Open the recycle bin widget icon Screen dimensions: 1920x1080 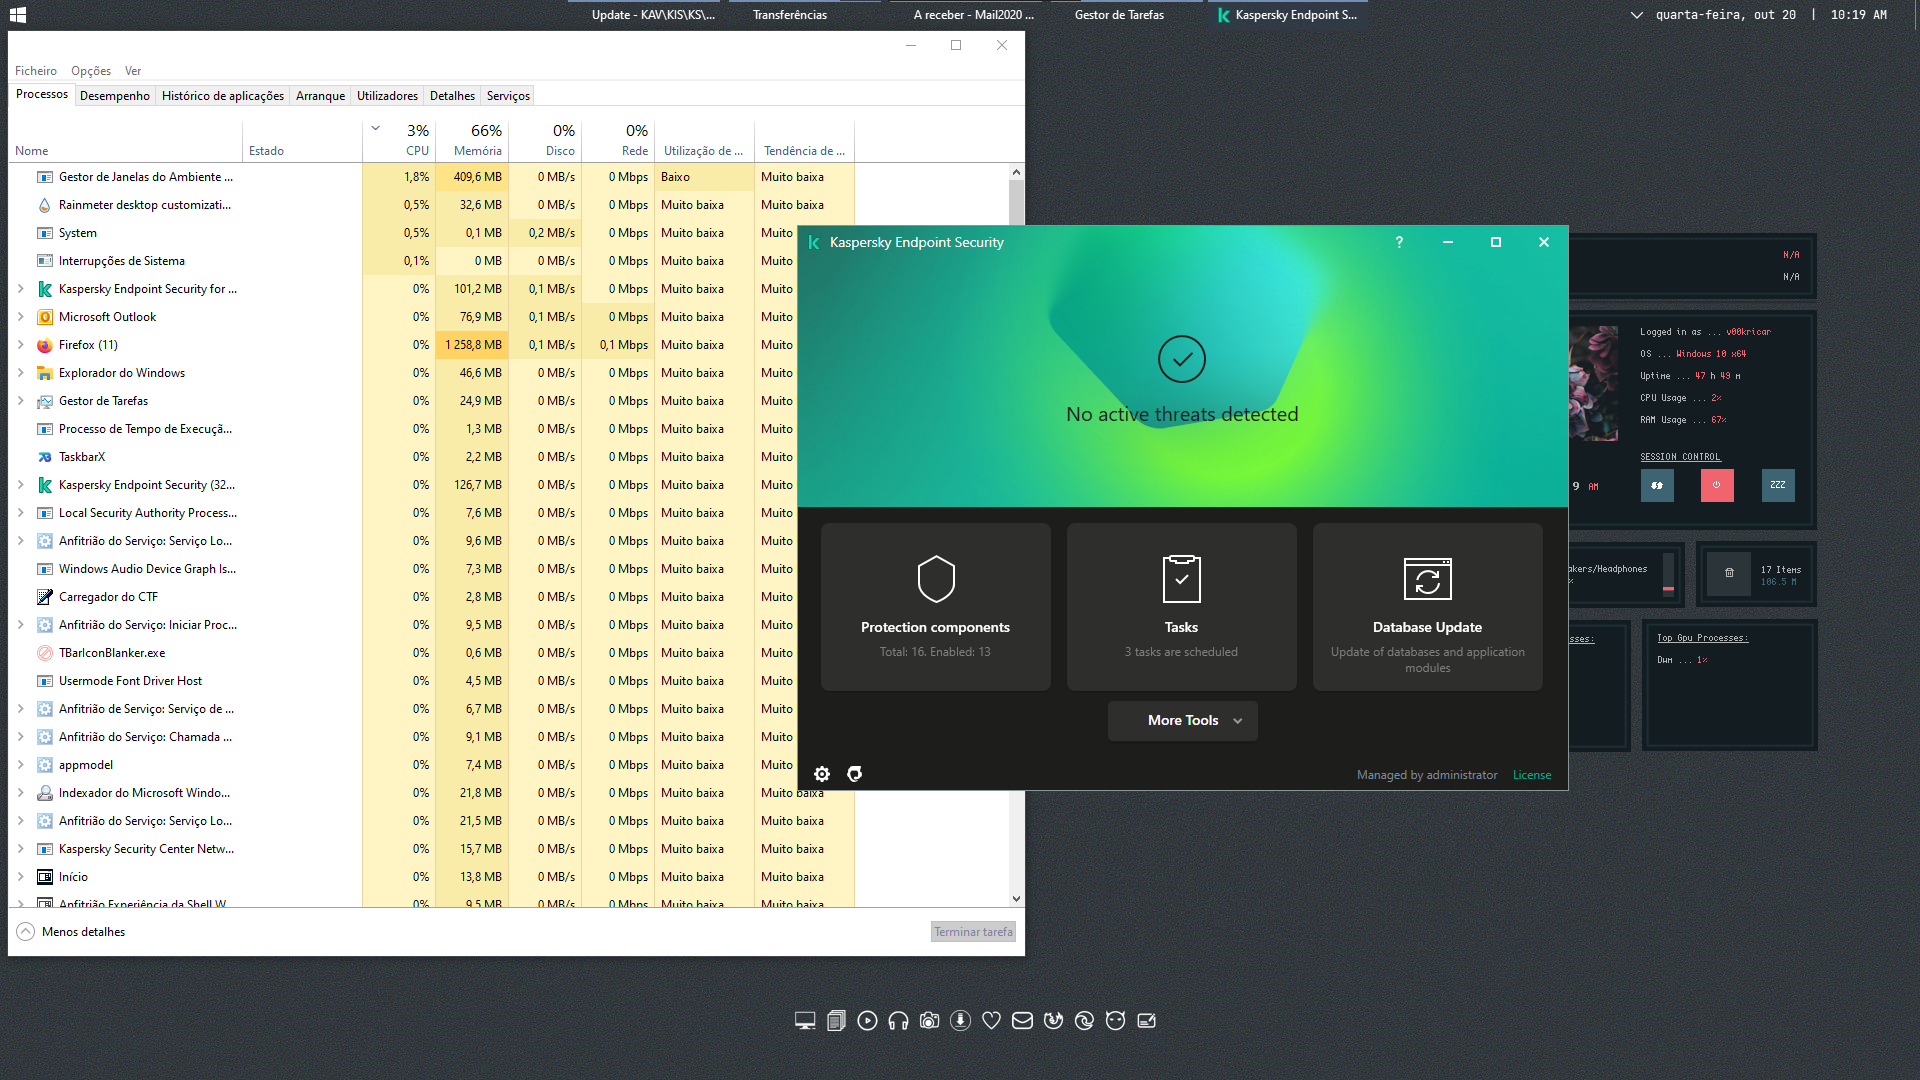click(x=1729, y=573)
